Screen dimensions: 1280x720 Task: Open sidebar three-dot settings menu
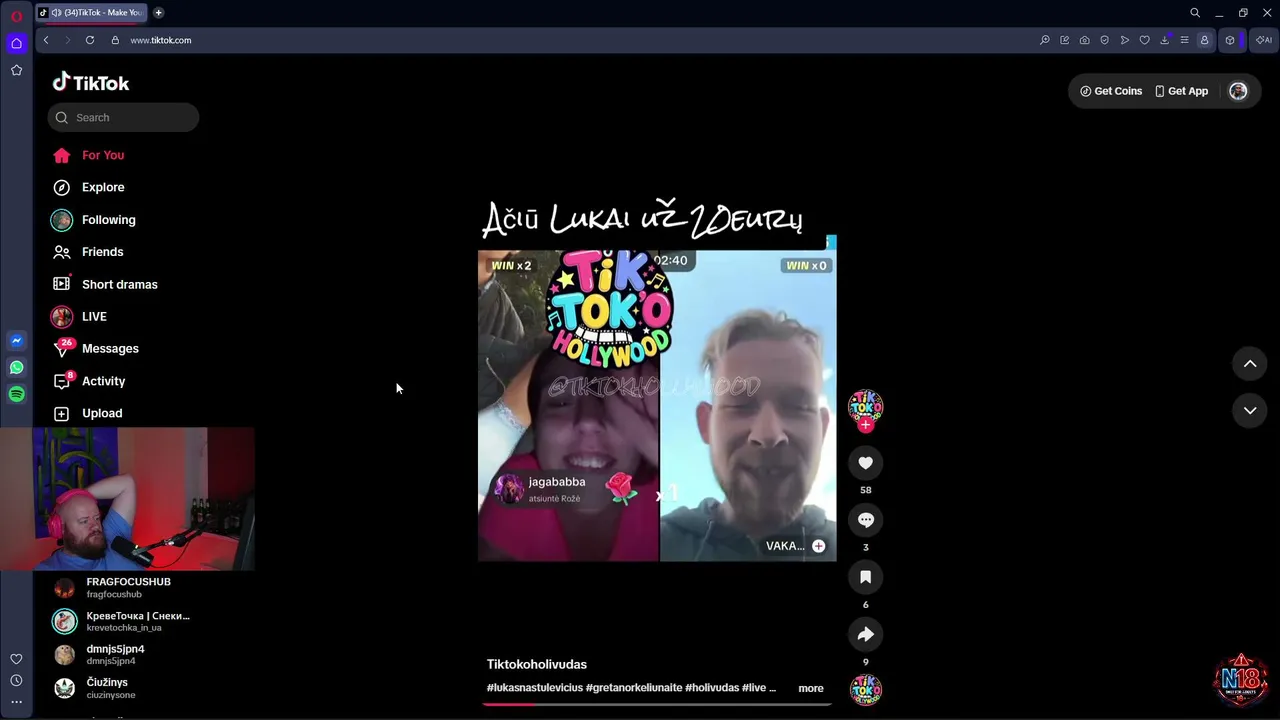16,702
